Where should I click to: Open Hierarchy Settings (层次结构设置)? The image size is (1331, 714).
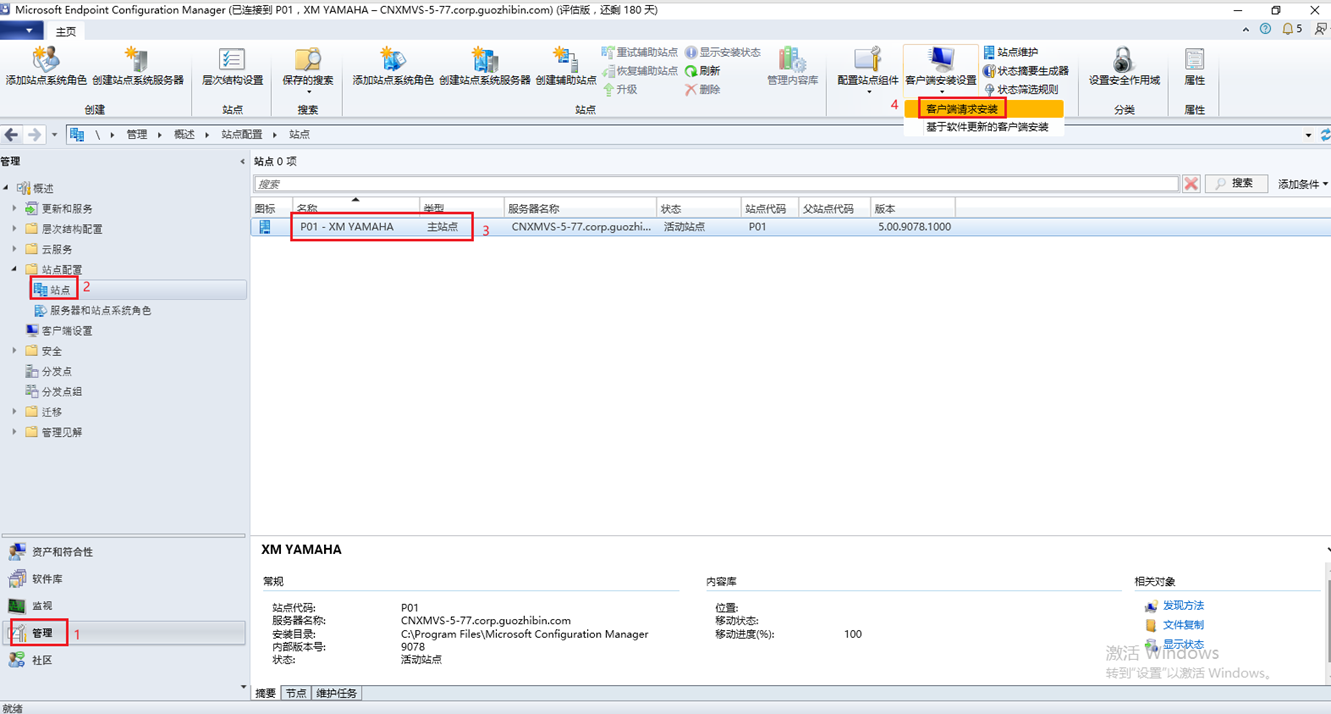[x=232, y=67]
